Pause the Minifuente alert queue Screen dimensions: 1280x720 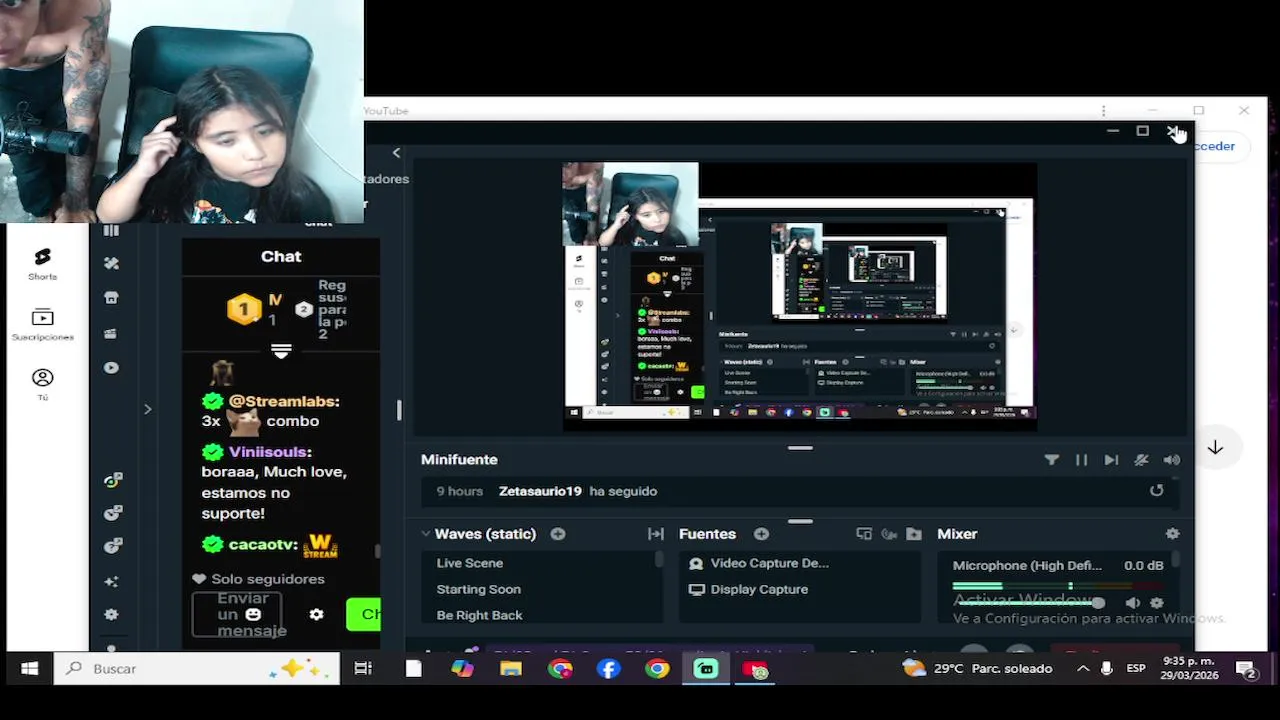coord(1081,460)
